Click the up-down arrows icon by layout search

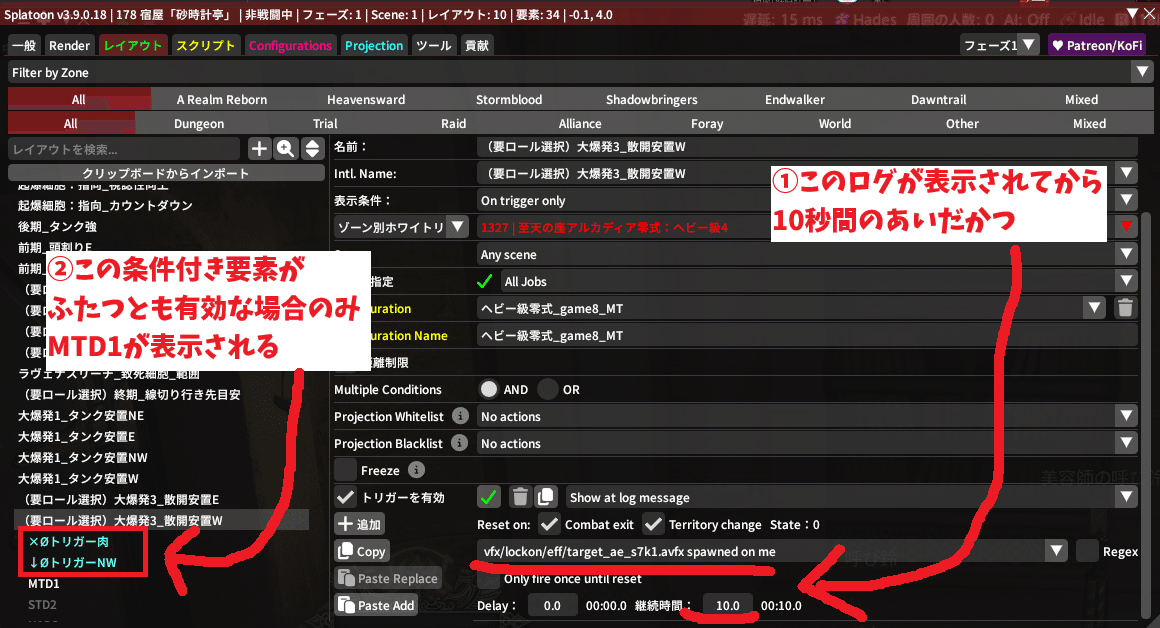[312, 148]
